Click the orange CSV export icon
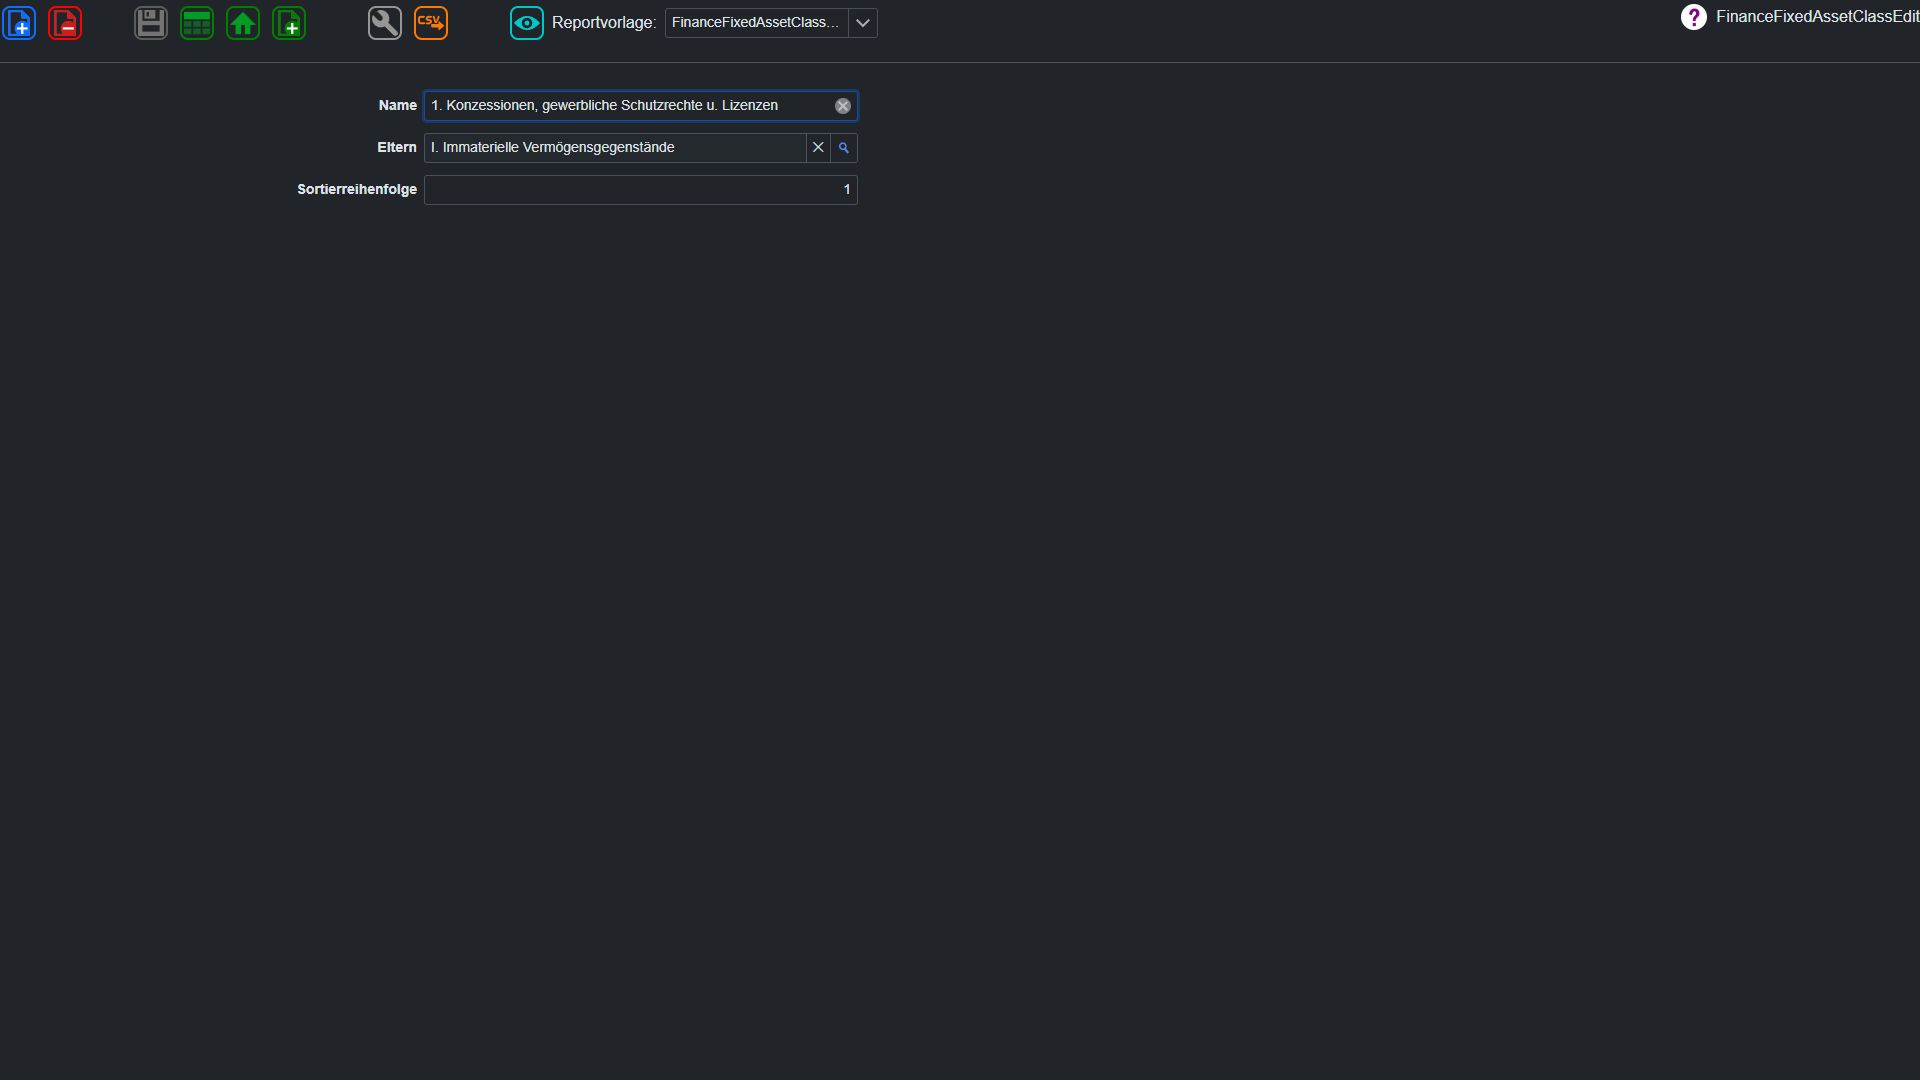Screen dimensions: 1920x1080 tap(431, 23)
